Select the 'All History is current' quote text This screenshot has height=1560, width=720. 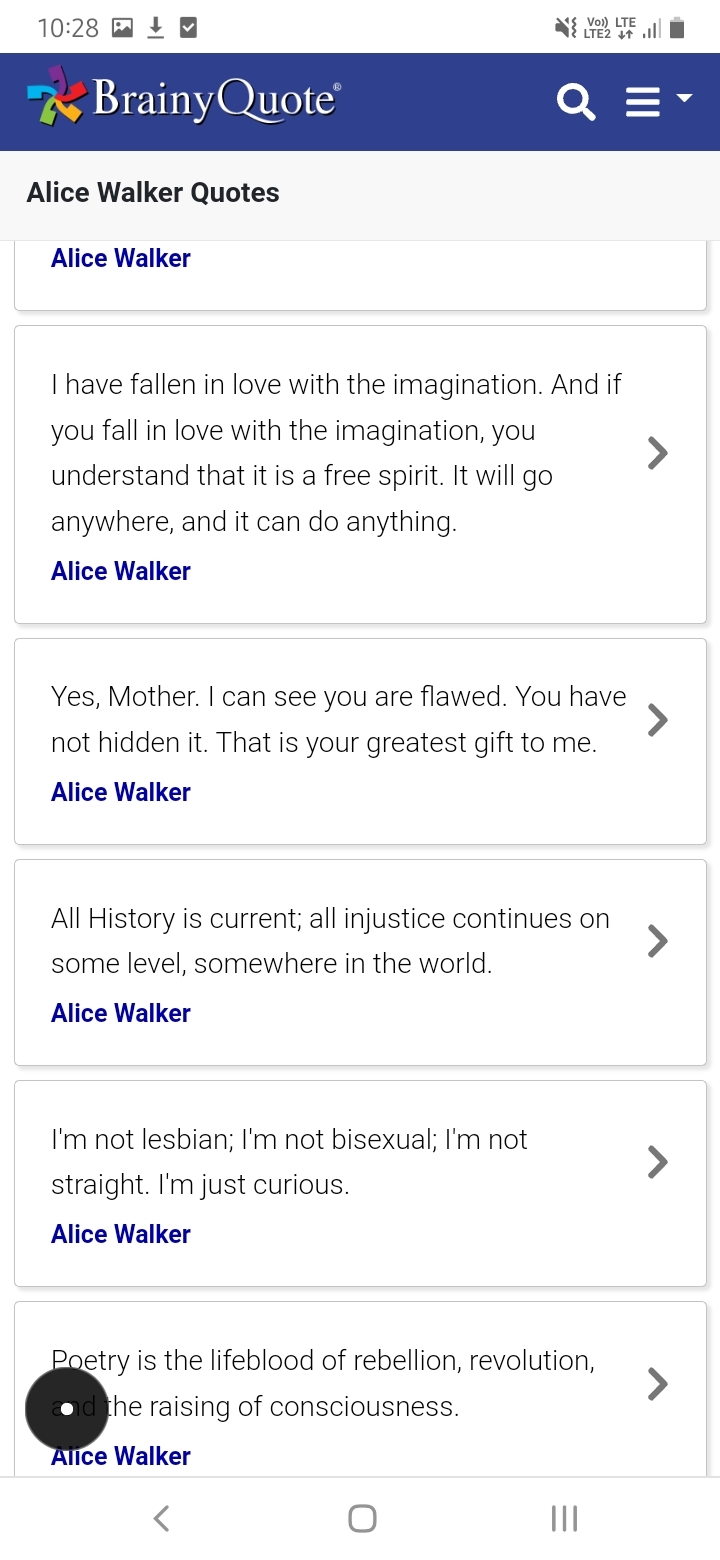(x=330, y=941)
